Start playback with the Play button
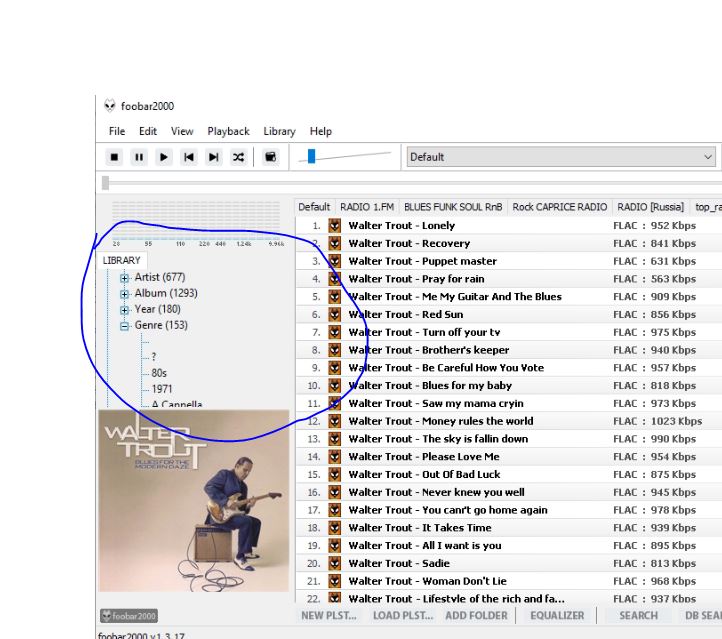 pyautogui.click(x=164, y=157)
